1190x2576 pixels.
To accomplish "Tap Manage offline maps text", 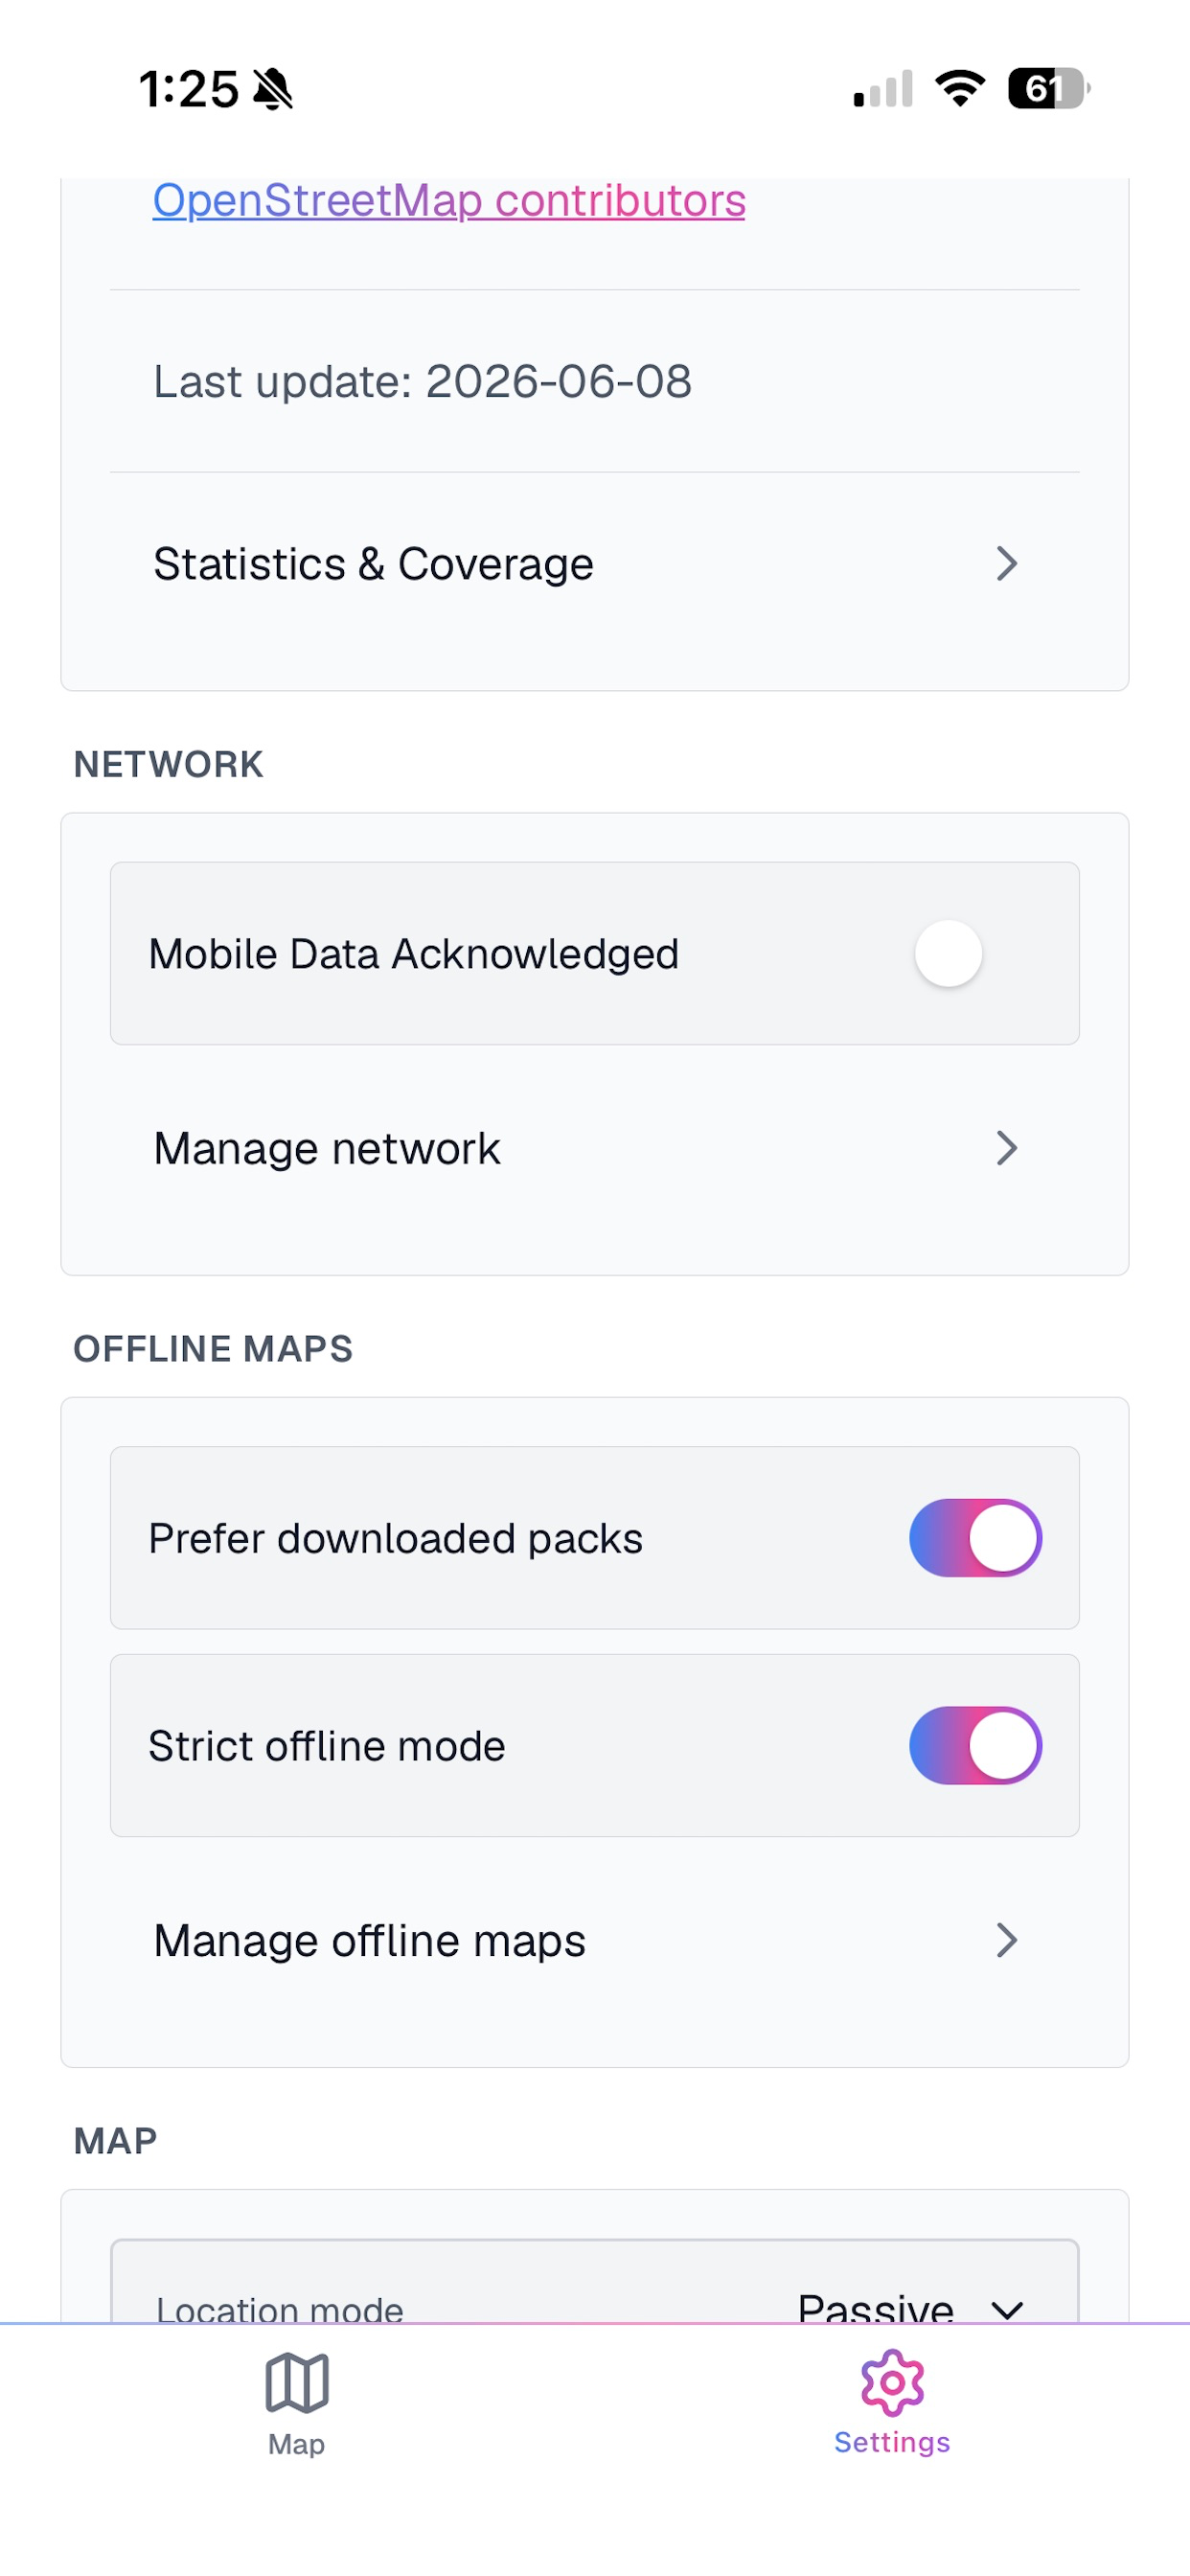I will pos(369,1940).
